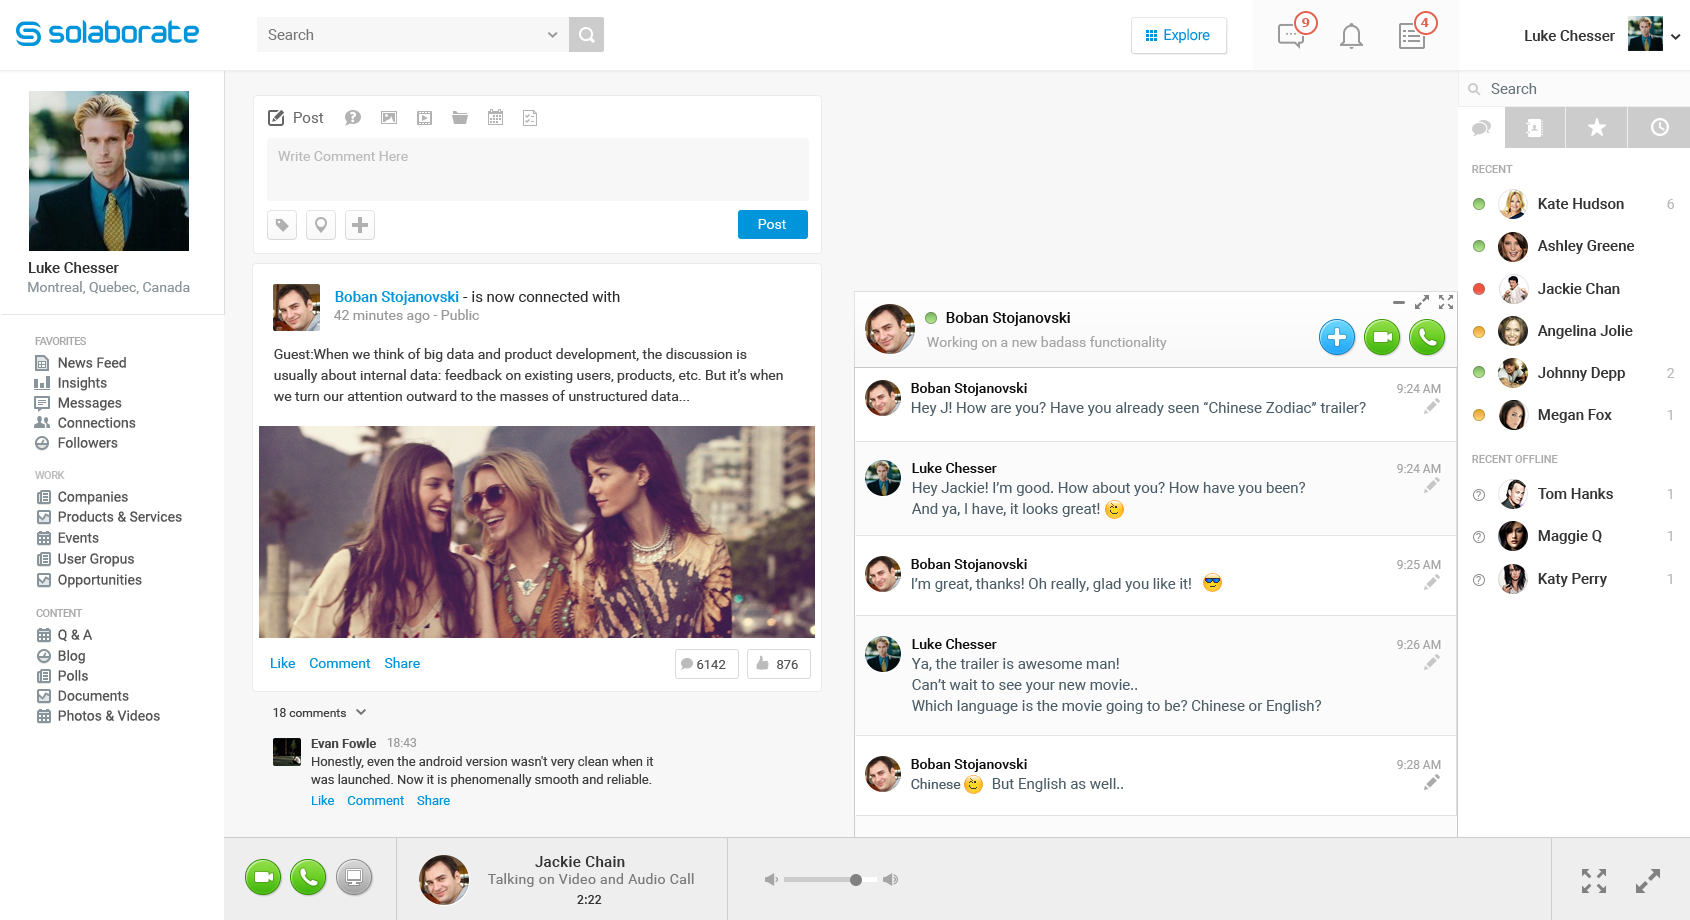Click the blue Post button
The width and height of the screenshot is (1690, 920).
tap(772, 225)
